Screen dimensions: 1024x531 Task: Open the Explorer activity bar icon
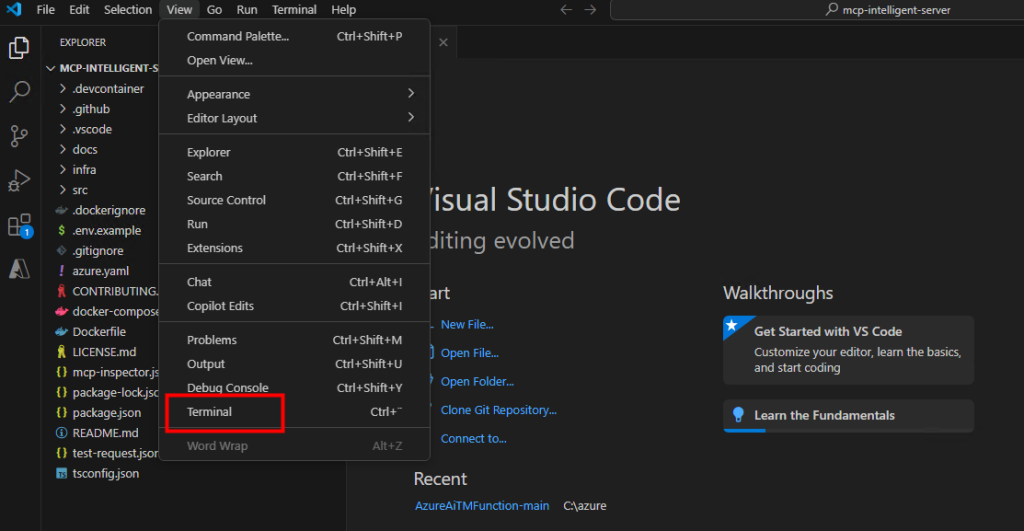pyautogui.click(x=19, y=48)
